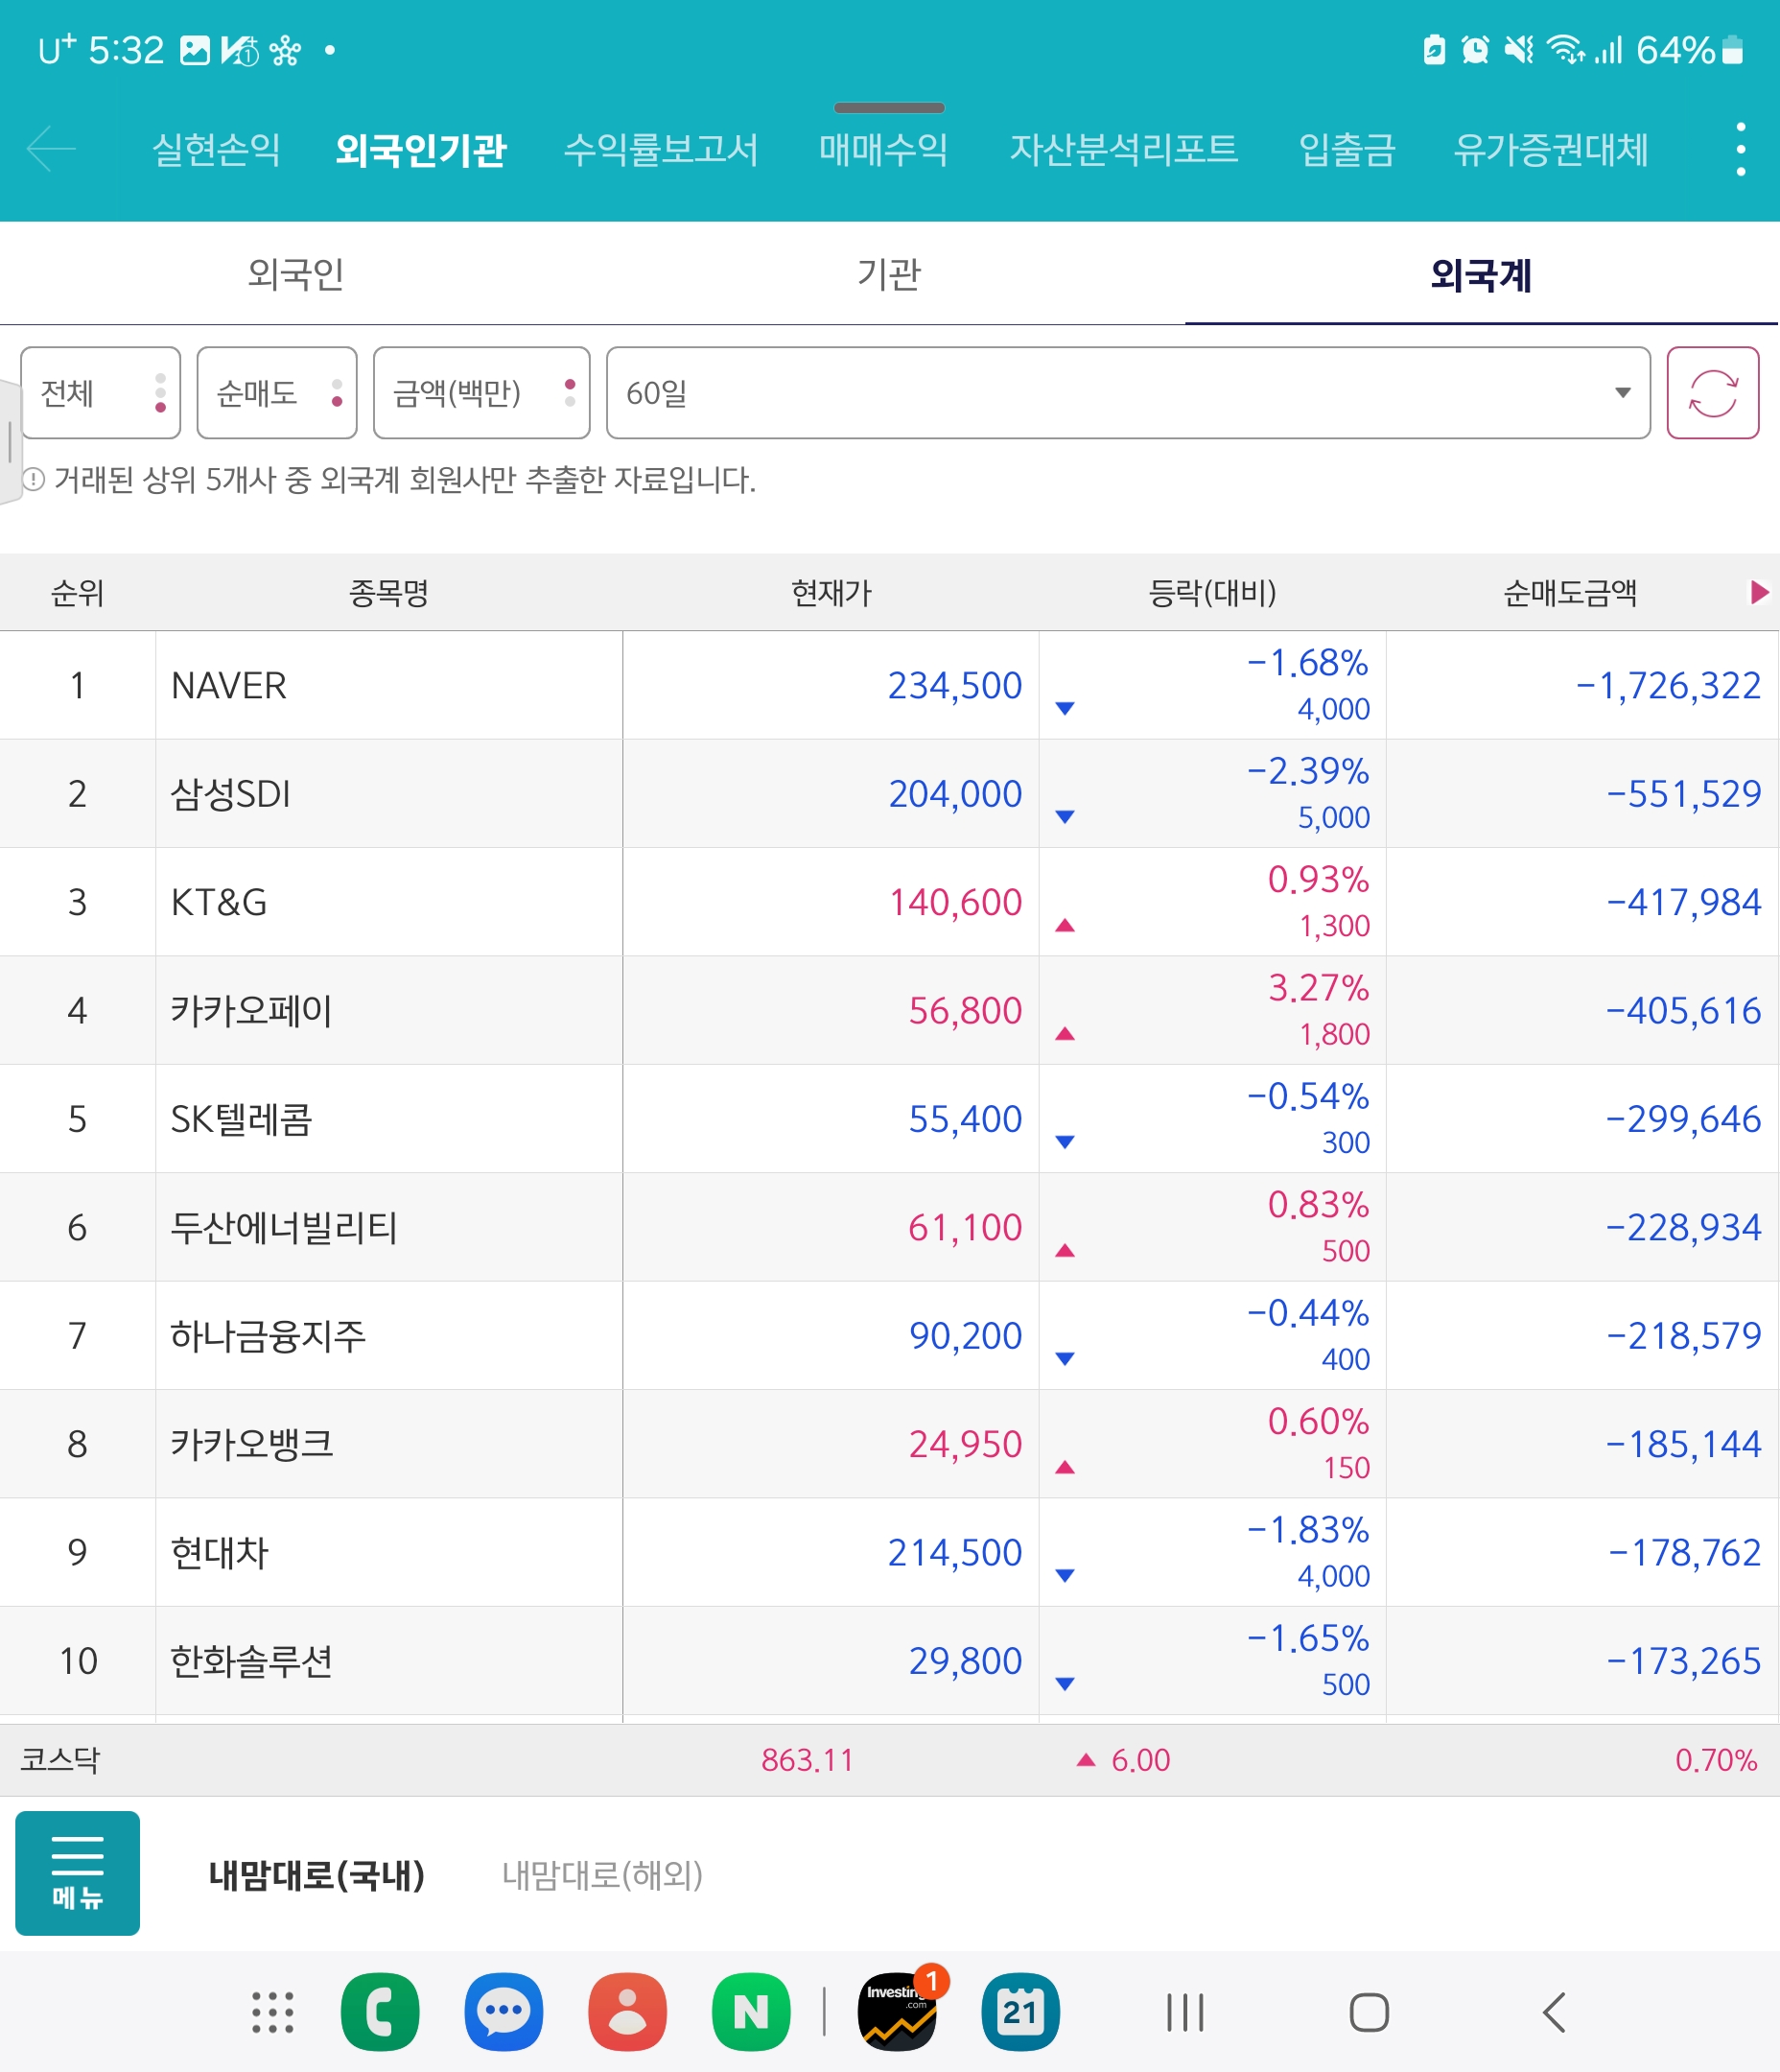Open 카카오뱅크 stock row
This screenshot has width=1780, height=2072.
[889, 1444]
